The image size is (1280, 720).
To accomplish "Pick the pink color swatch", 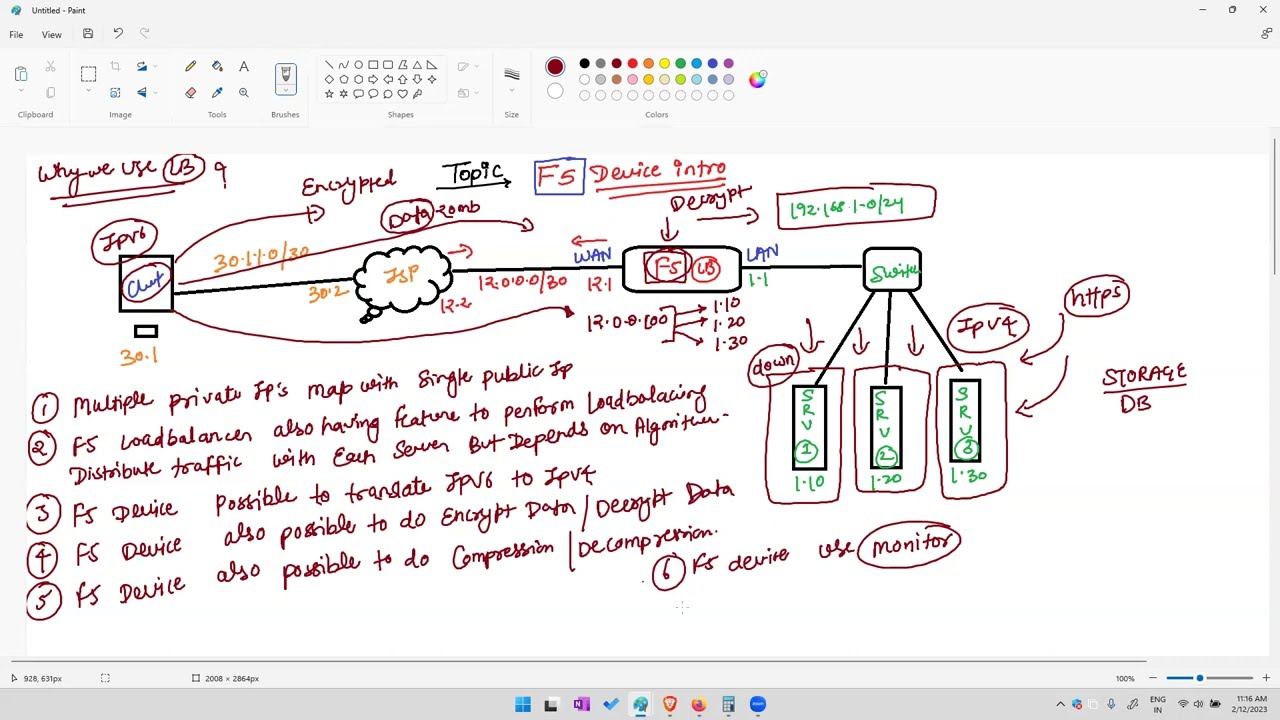I will (632, 80).
